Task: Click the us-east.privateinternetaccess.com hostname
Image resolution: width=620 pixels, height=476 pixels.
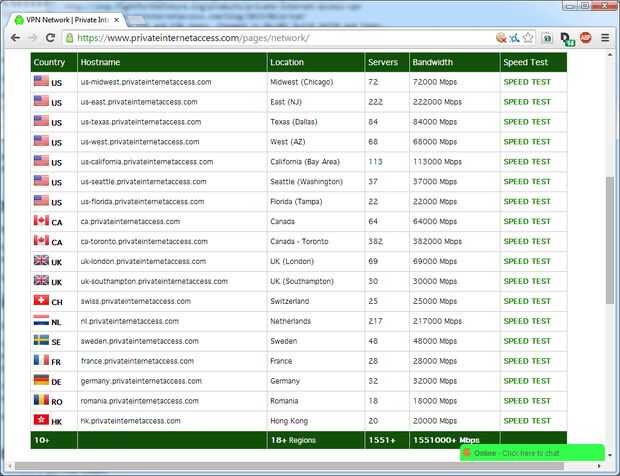Action: 139,102
